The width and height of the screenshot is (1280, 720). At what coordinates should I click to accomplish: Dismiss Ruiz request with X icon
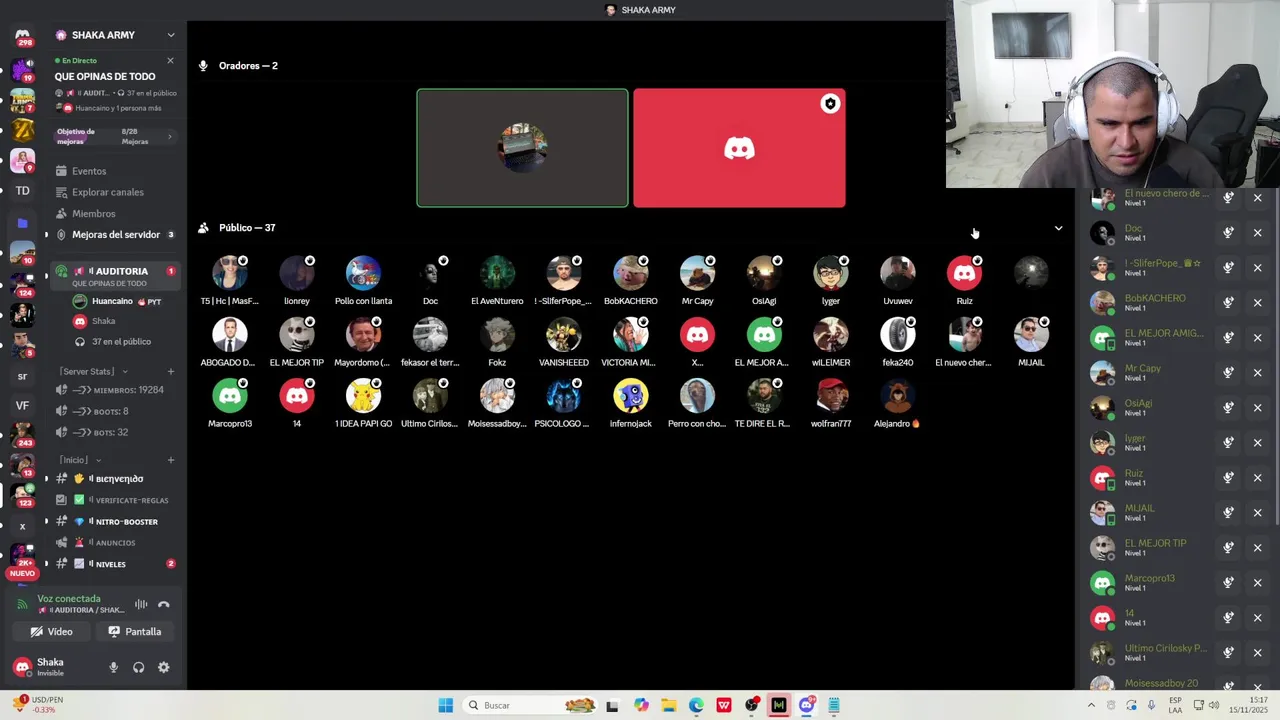[1258, 478]
